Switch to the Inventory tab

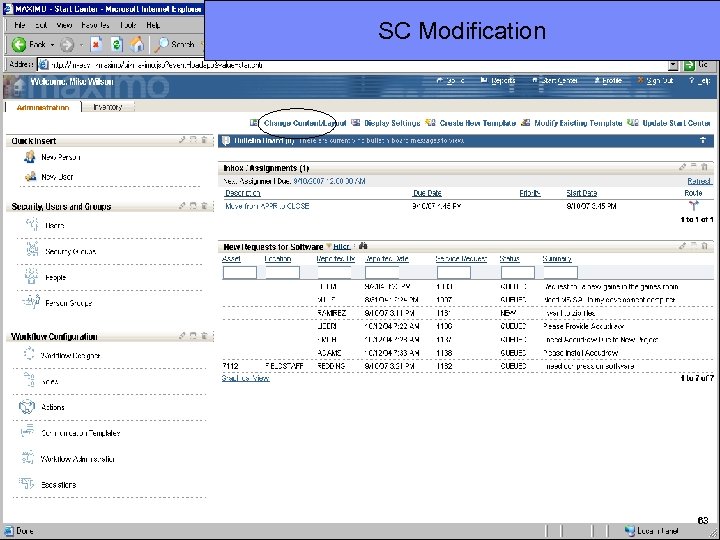pyautogui.click(x=108, y=107)
